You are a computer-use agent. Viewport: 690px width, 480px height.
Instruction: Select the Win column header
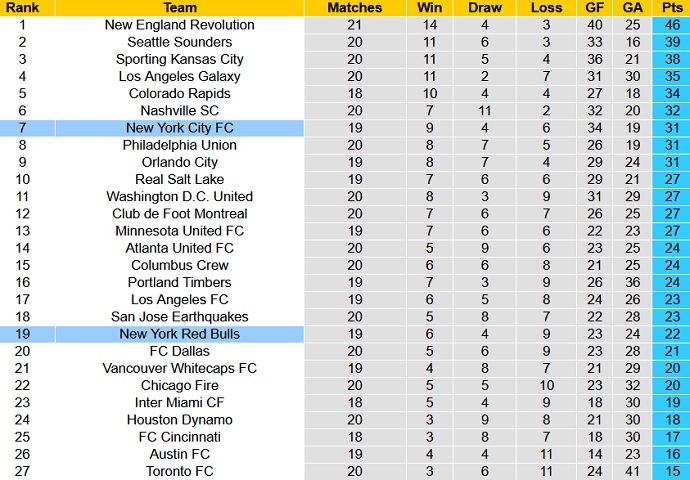coord(430,7)
